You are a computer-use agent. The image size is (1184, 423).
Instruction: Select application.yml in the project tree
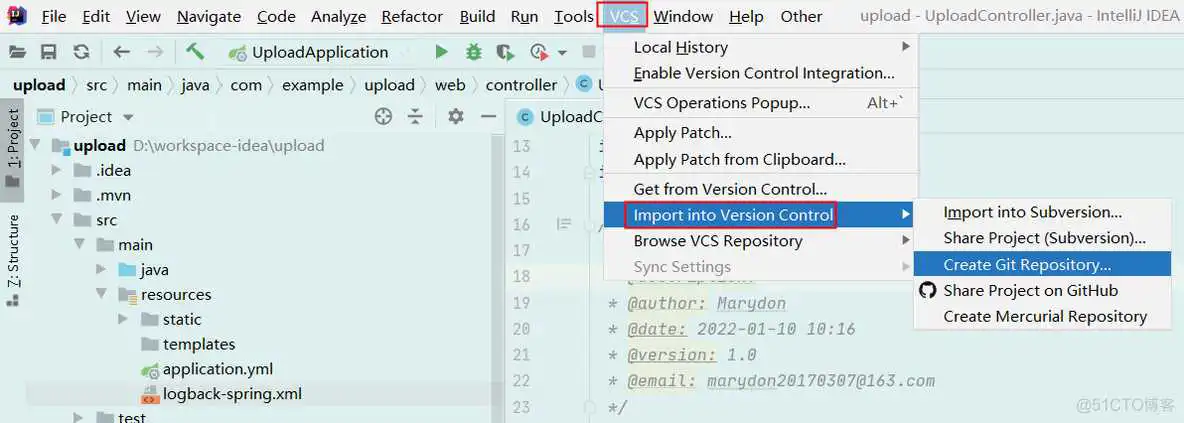pos(217,369)
